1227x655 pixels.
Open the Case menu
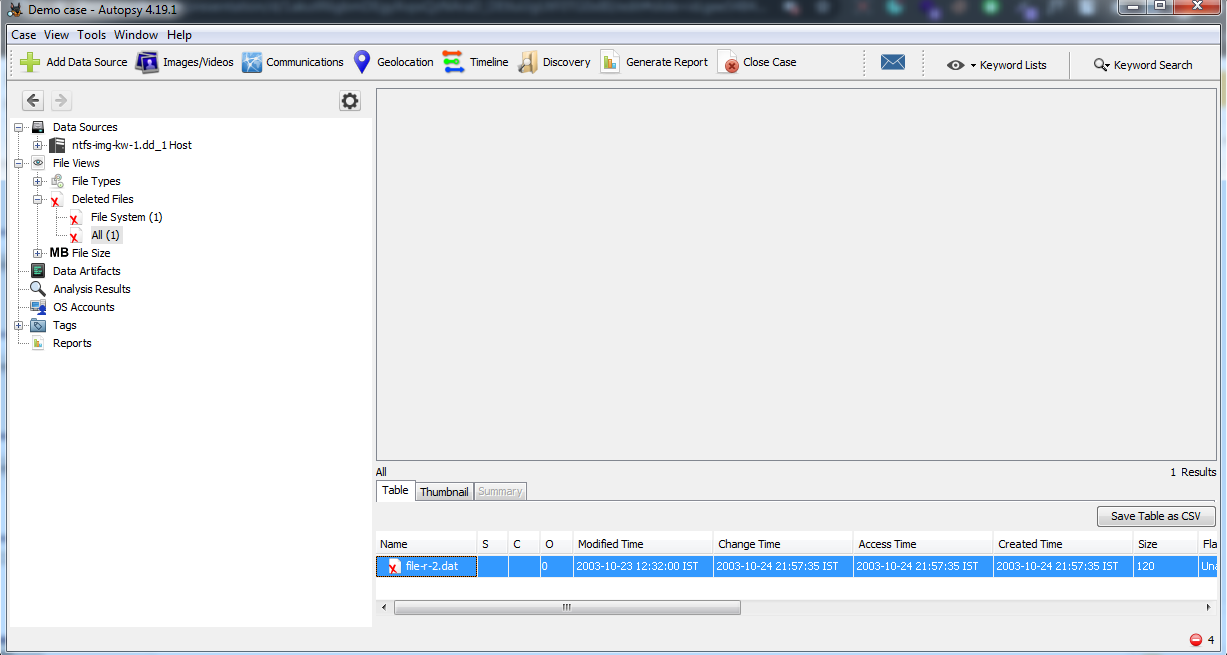click(23, 35)
